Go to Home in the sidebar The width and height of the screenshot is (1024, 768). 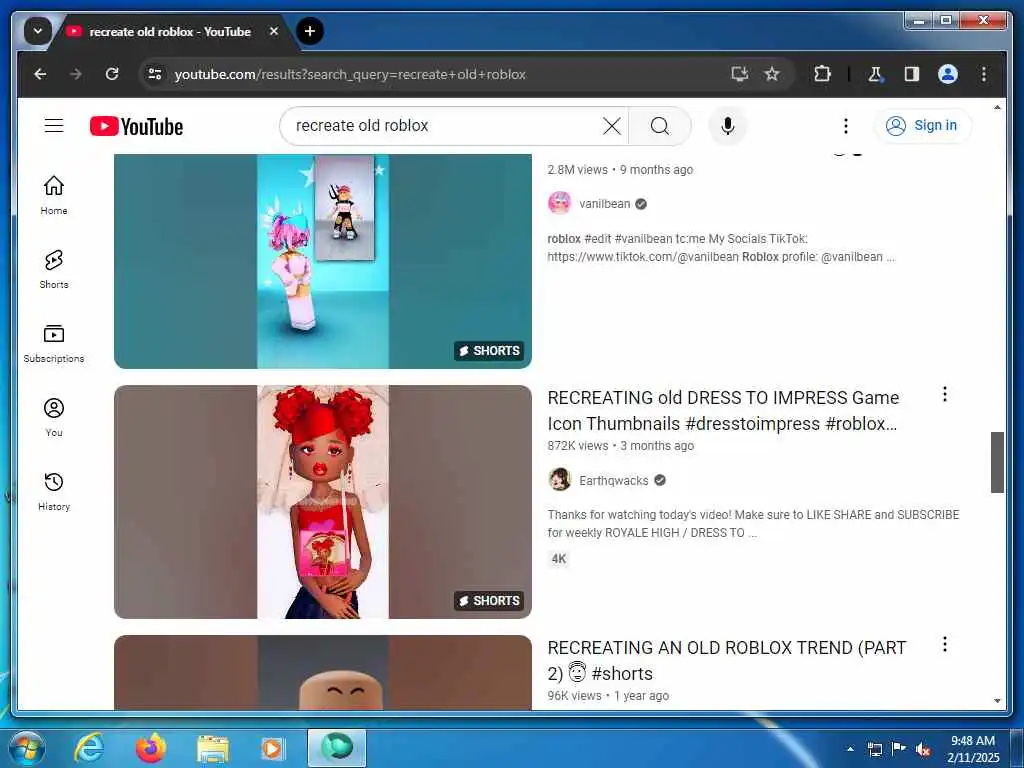54,195
